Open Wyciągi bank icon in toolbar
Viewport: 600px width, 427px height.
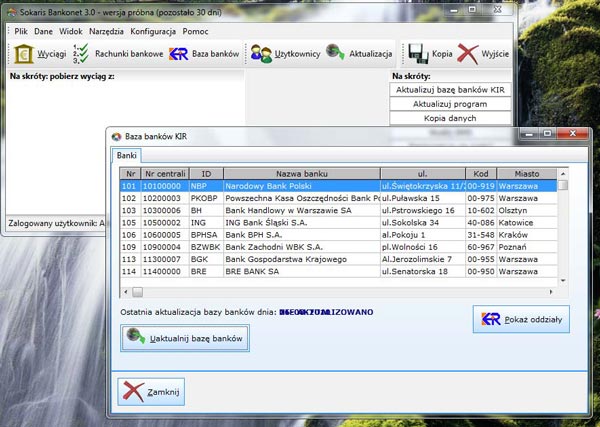[x=24, y=54]
